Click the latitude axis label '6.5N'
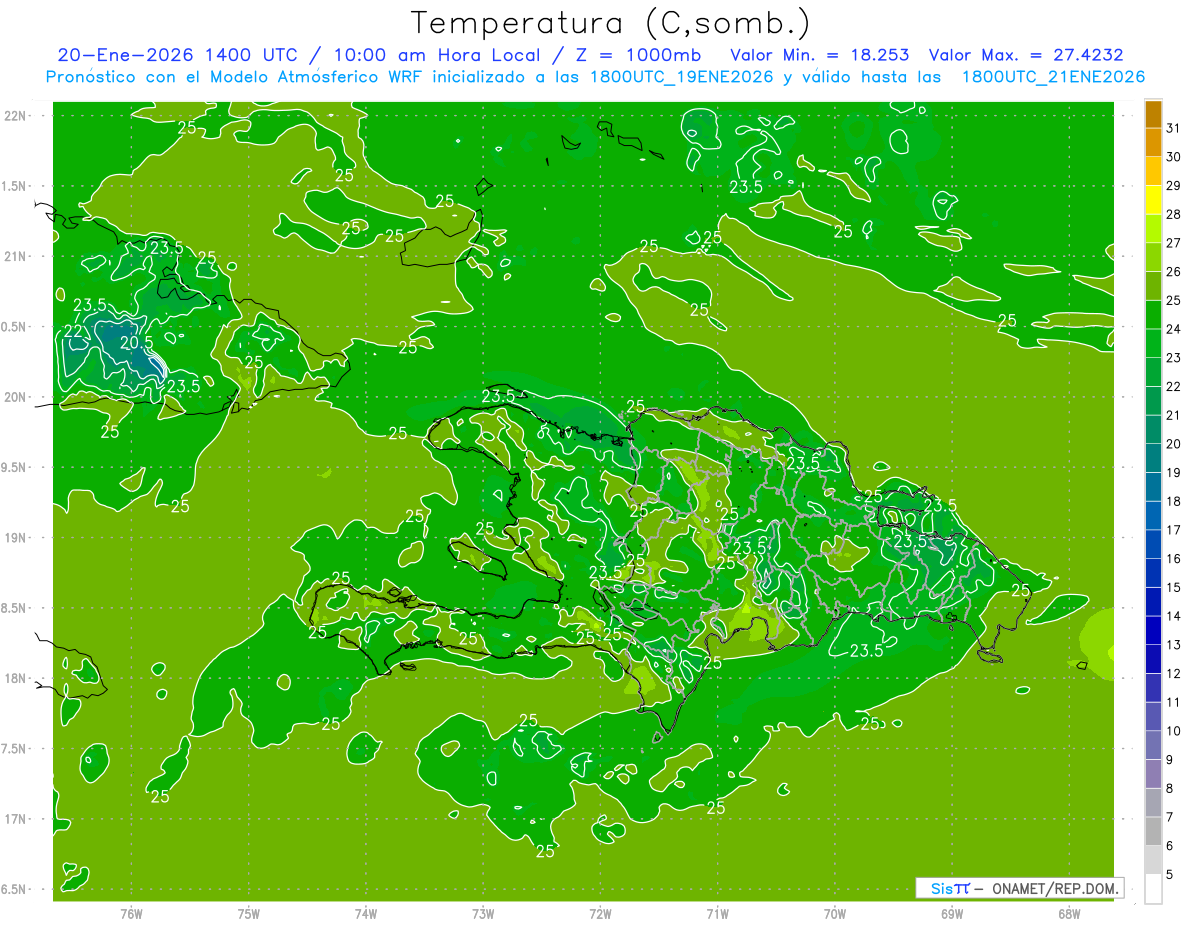1200x927 pixels. 15,889
